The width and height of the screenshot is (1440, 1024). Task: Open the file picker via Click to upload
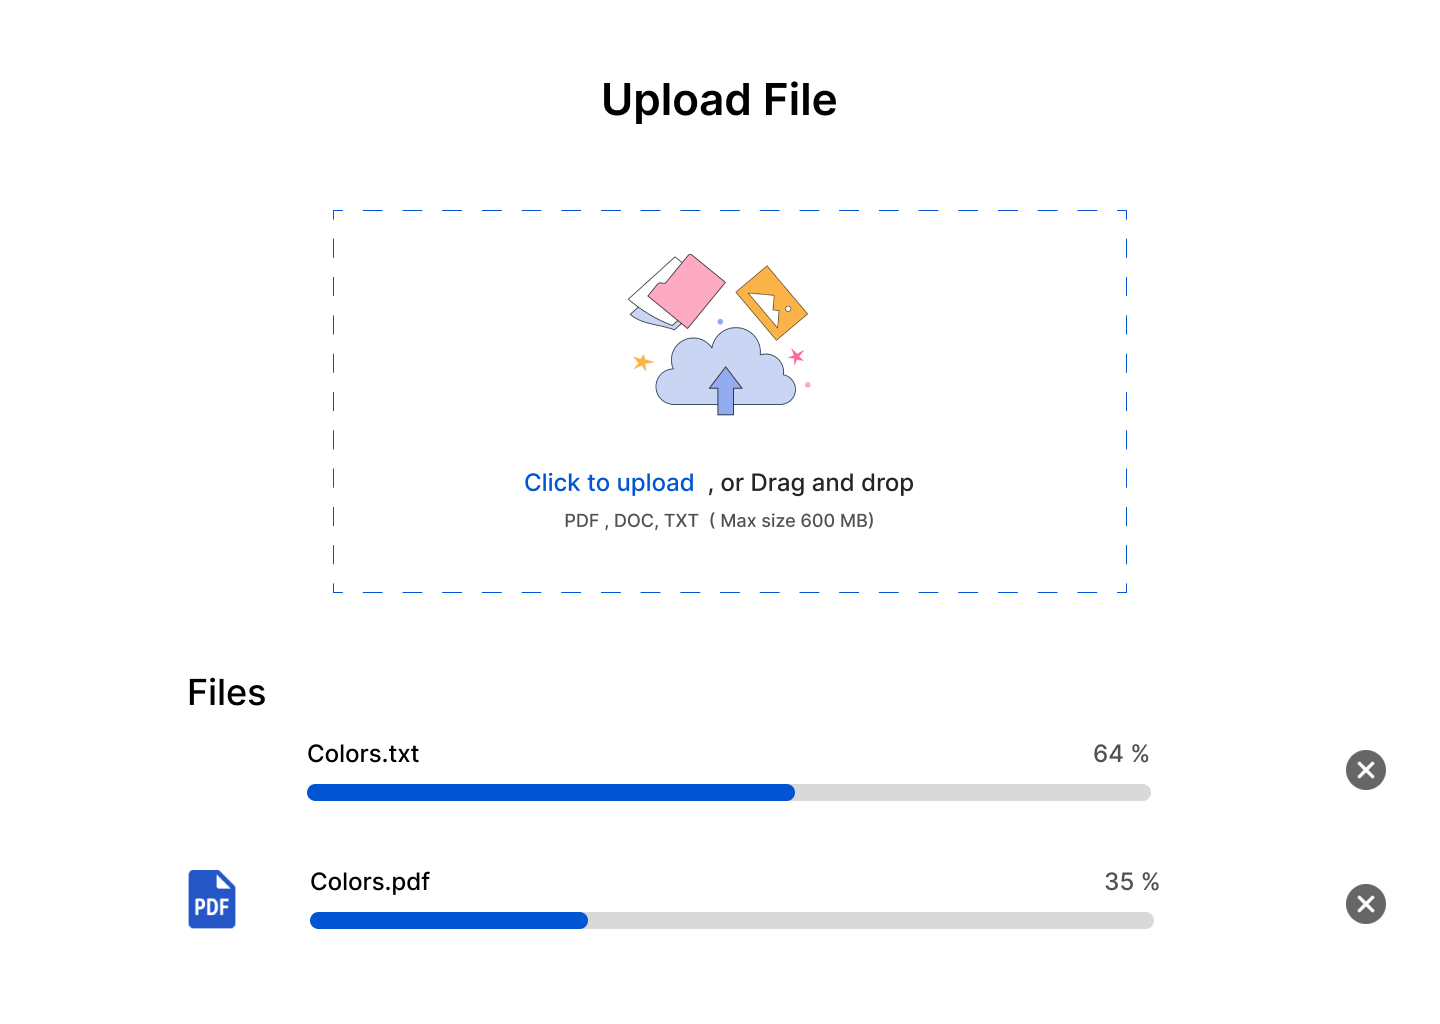click(609, 483)
